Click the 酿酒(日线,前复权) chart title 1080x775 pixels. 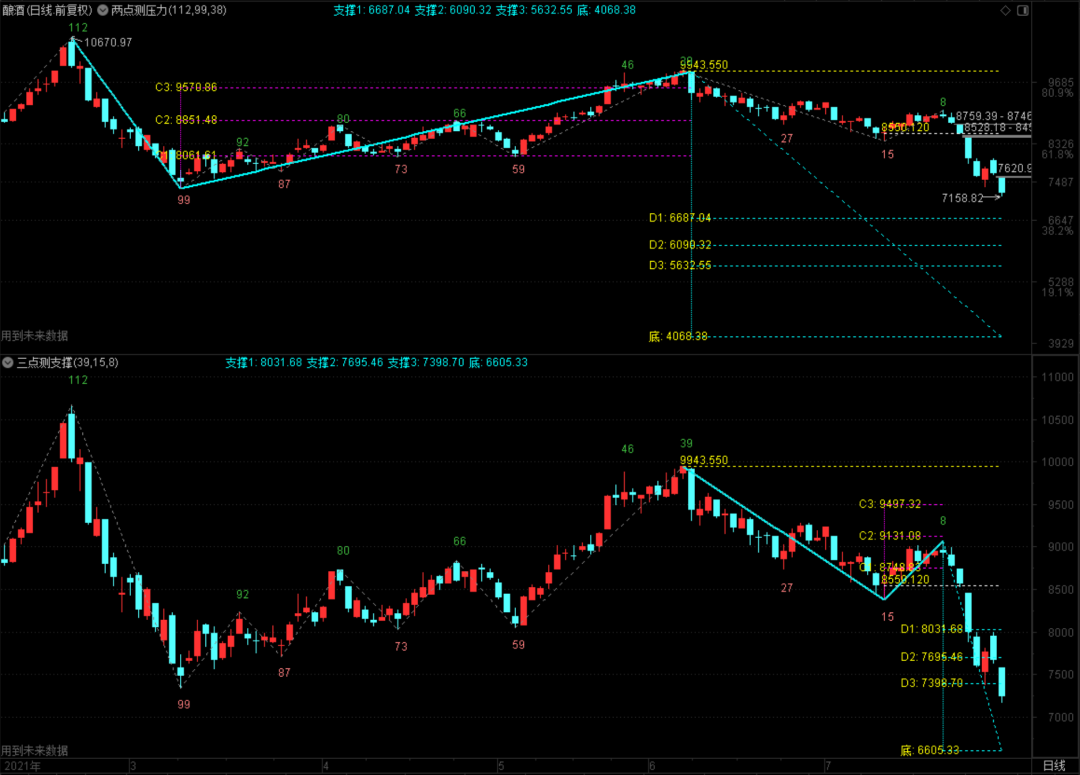pyautogui.click(x=47, y=10)
